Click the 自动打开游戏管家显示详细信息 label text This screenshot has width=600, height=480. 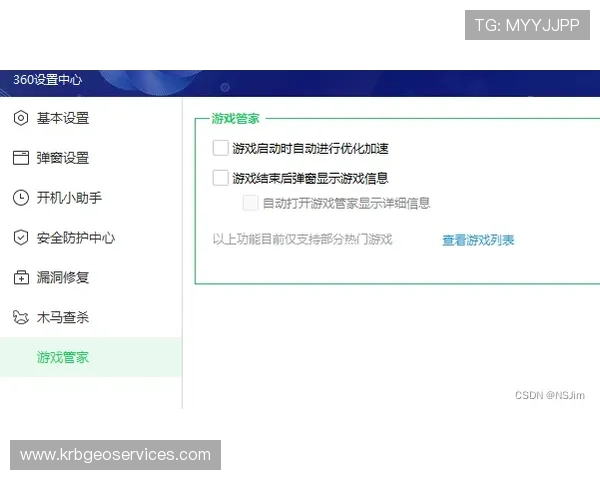346,203
